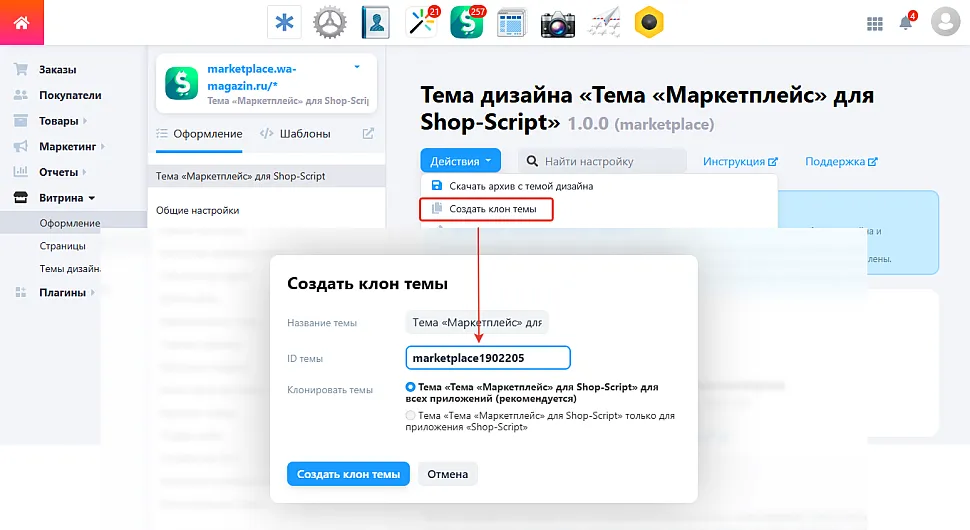Edit Название темы field
The height and width of the screenshot is (530, 970).
(x=477, y=322)
